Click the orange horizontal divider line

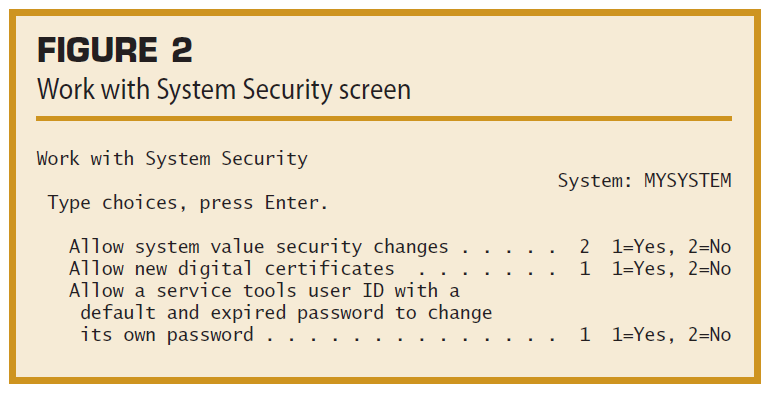point(384,118)
